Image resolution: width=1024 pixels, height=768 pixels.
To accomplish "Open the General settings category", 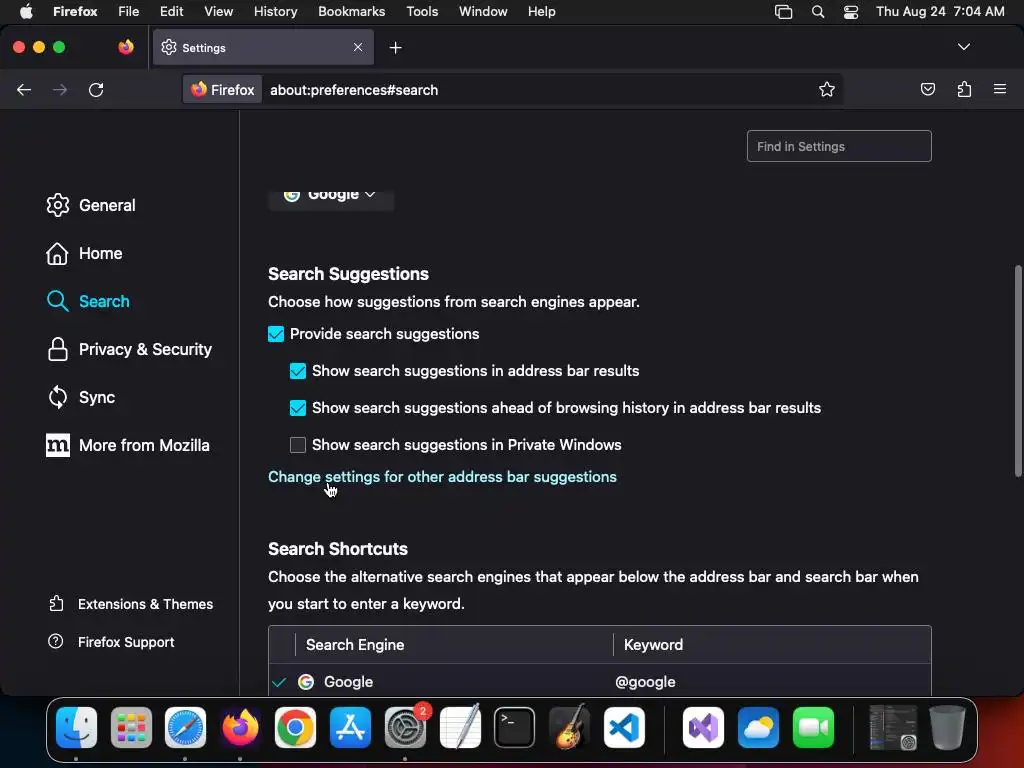I will (x=91, y=205).
